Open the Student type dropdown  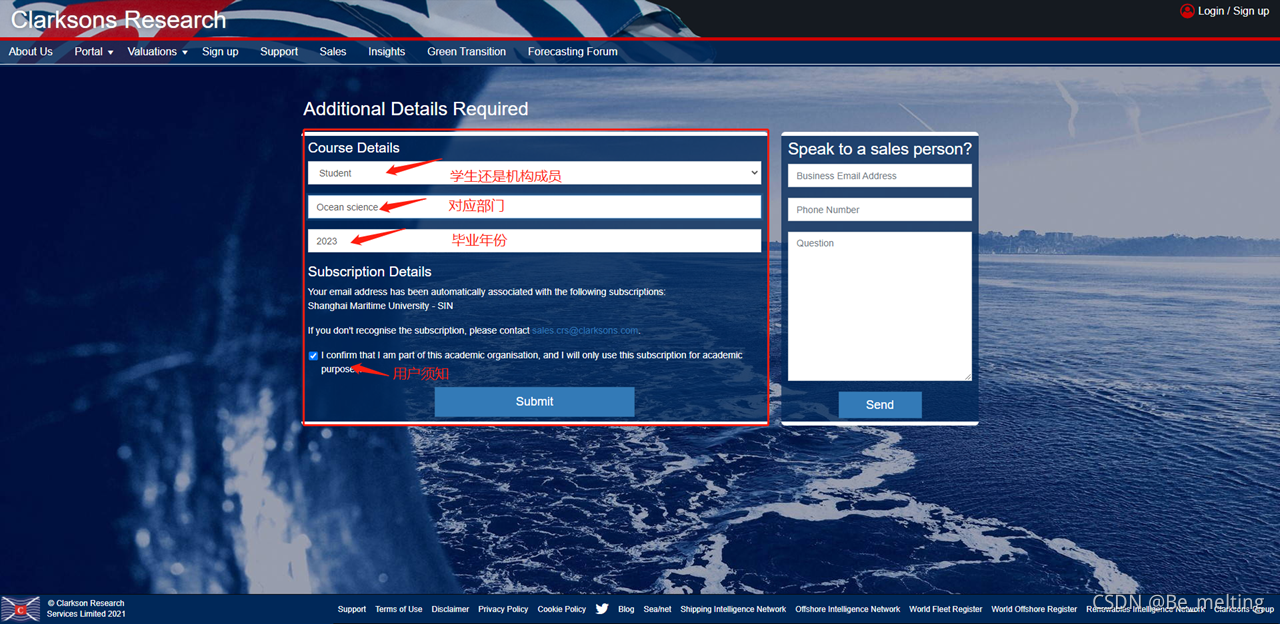coord(534,173)
